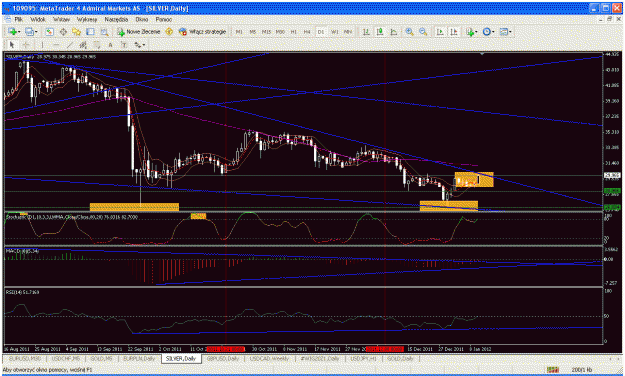The width and height of the screenshot is (625, 376).
Task: Switch to GOLD,M5 chart tab
Action: 101,359
